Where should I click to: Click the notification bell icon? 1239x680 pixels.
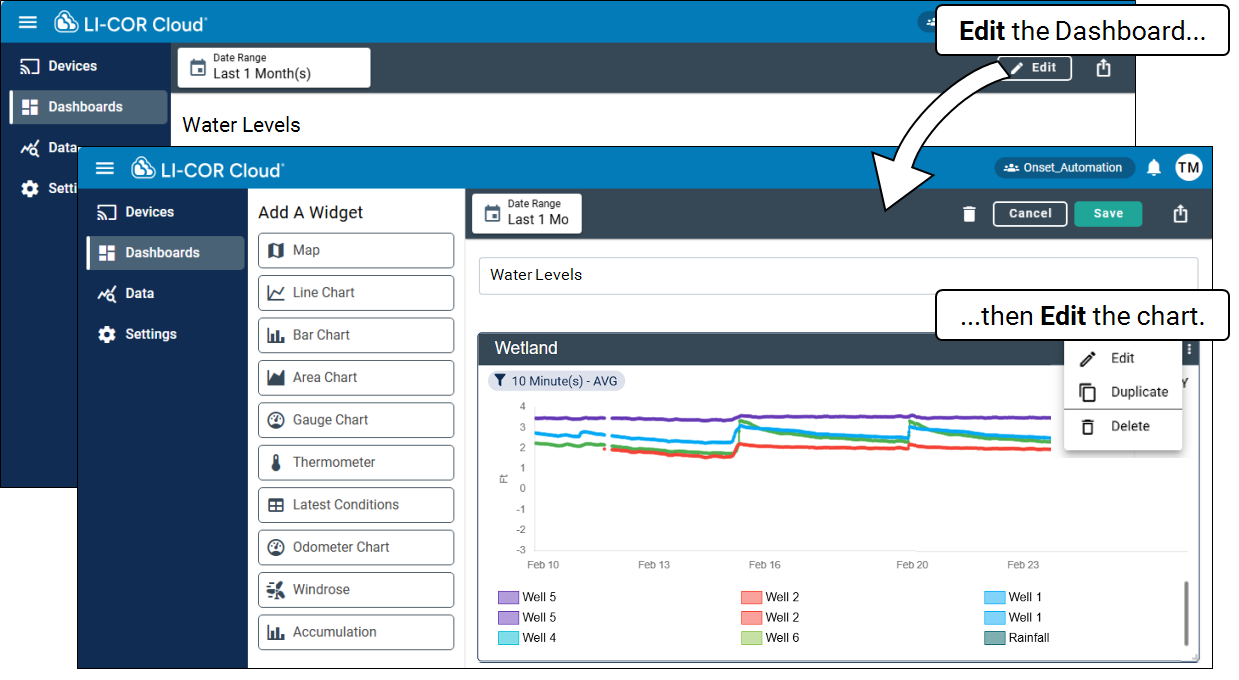(1154, 168)
